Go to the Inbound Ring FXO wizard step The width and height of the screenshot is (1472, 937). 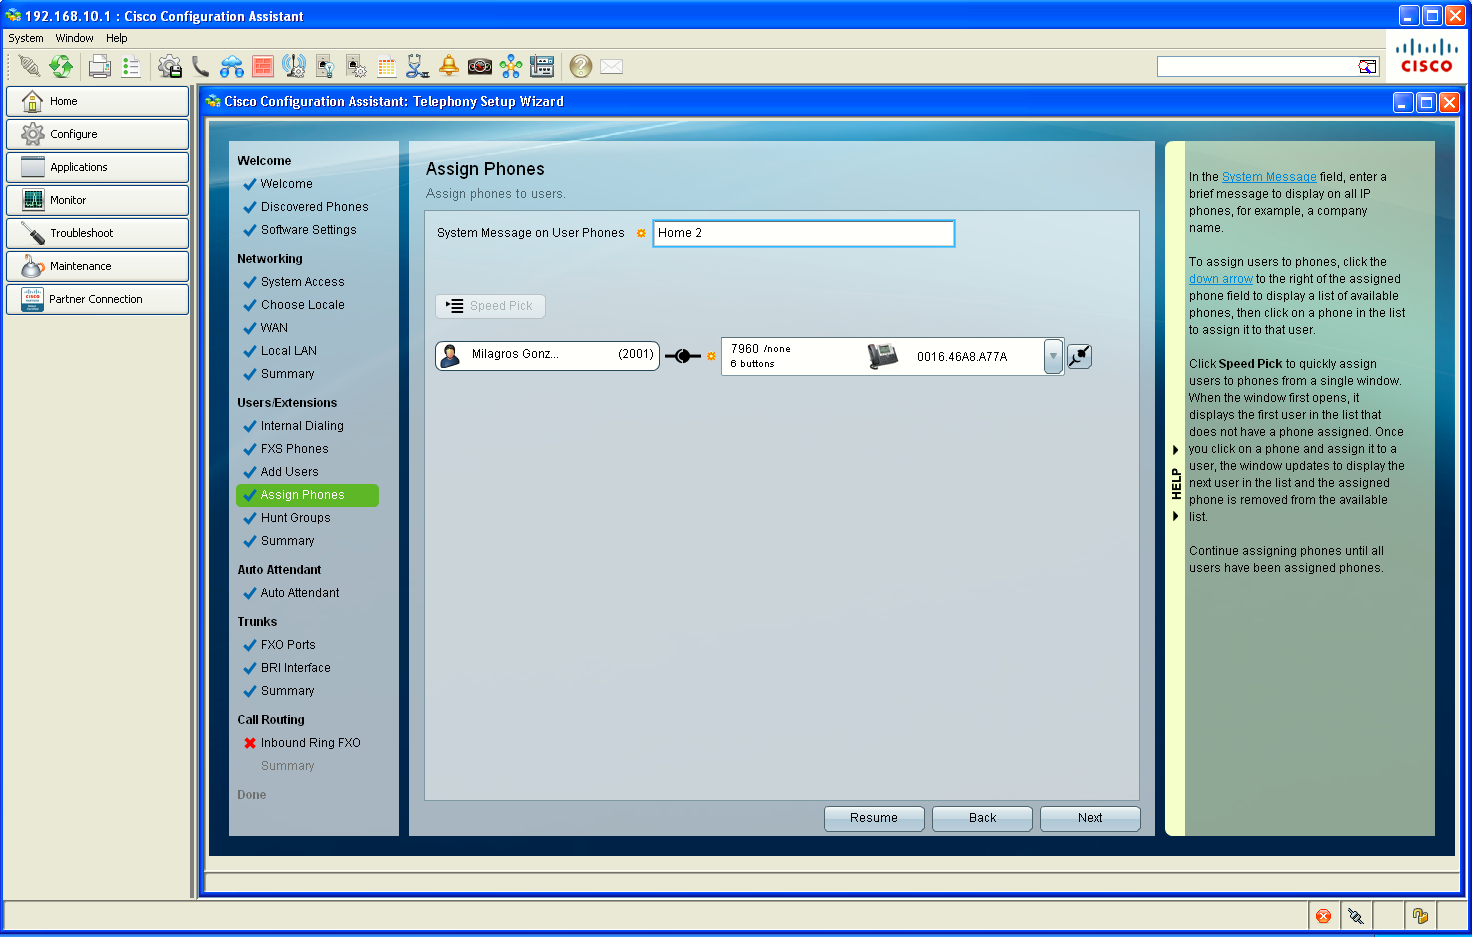[x=310, y=743]
